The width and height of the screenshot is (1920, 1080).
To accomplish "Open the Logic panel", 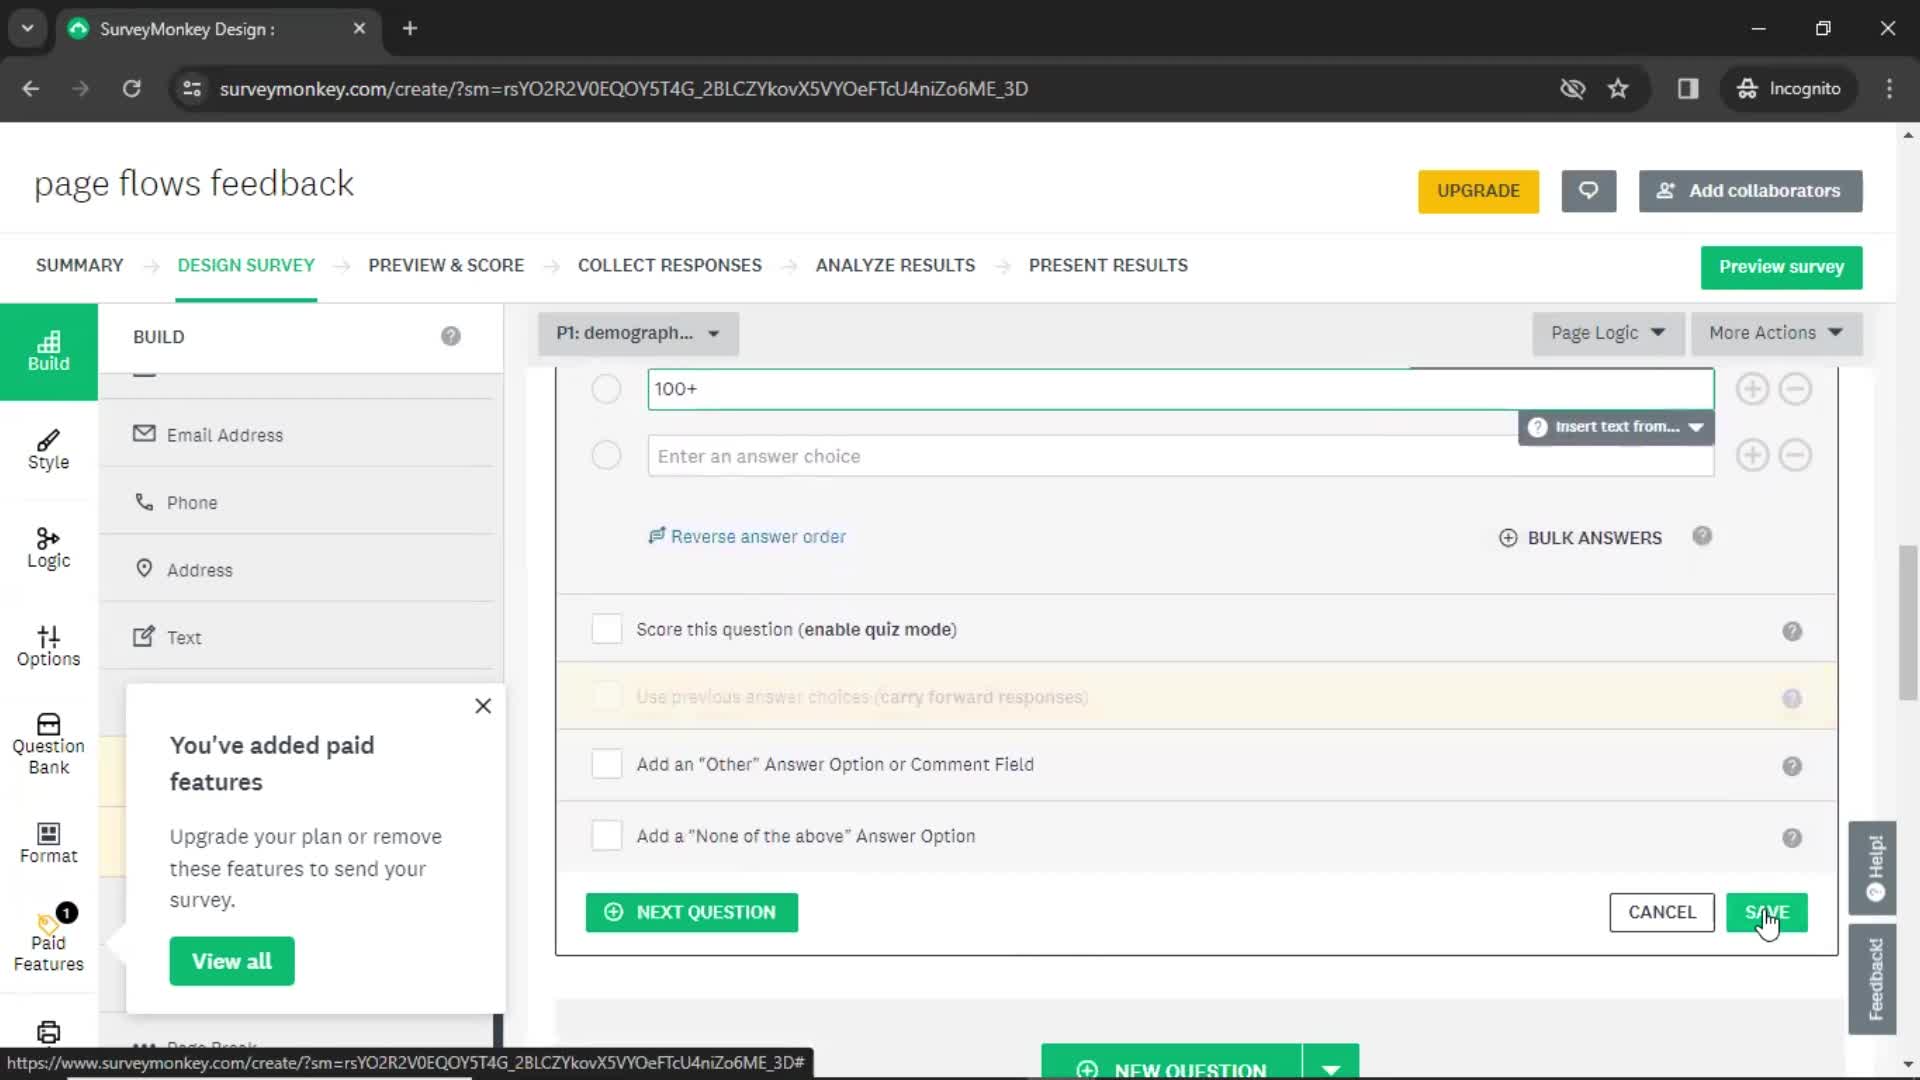I will click(47, 546).
